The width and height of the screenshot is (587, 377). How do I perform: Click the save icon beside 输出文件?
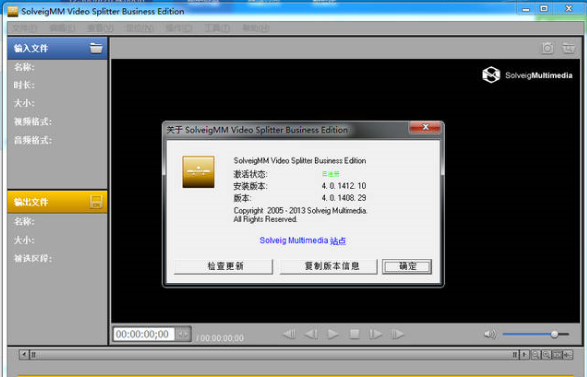(x=96, y=202)
